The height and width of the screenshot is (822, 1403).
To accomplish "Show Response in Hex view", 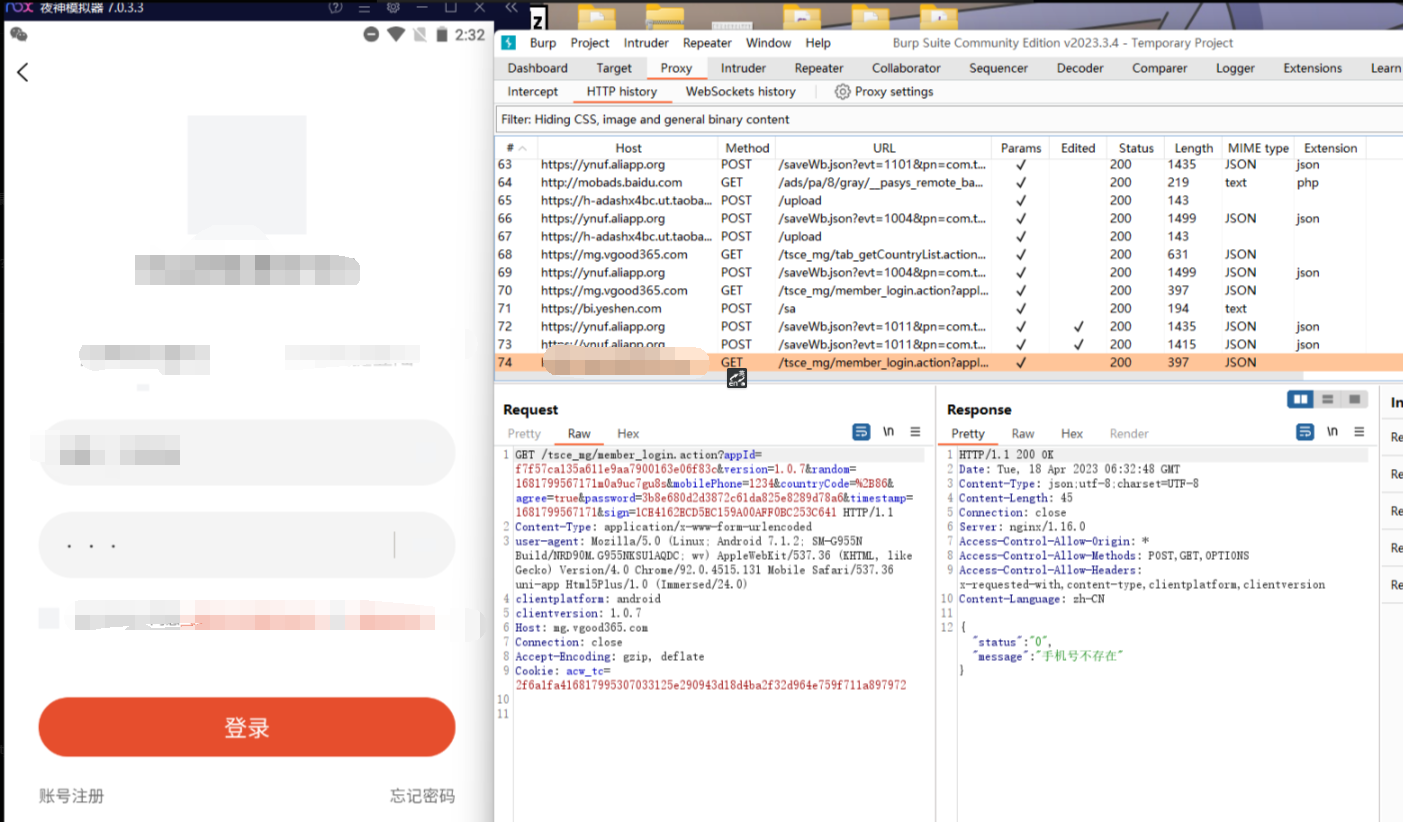I will click(1072, 433).
